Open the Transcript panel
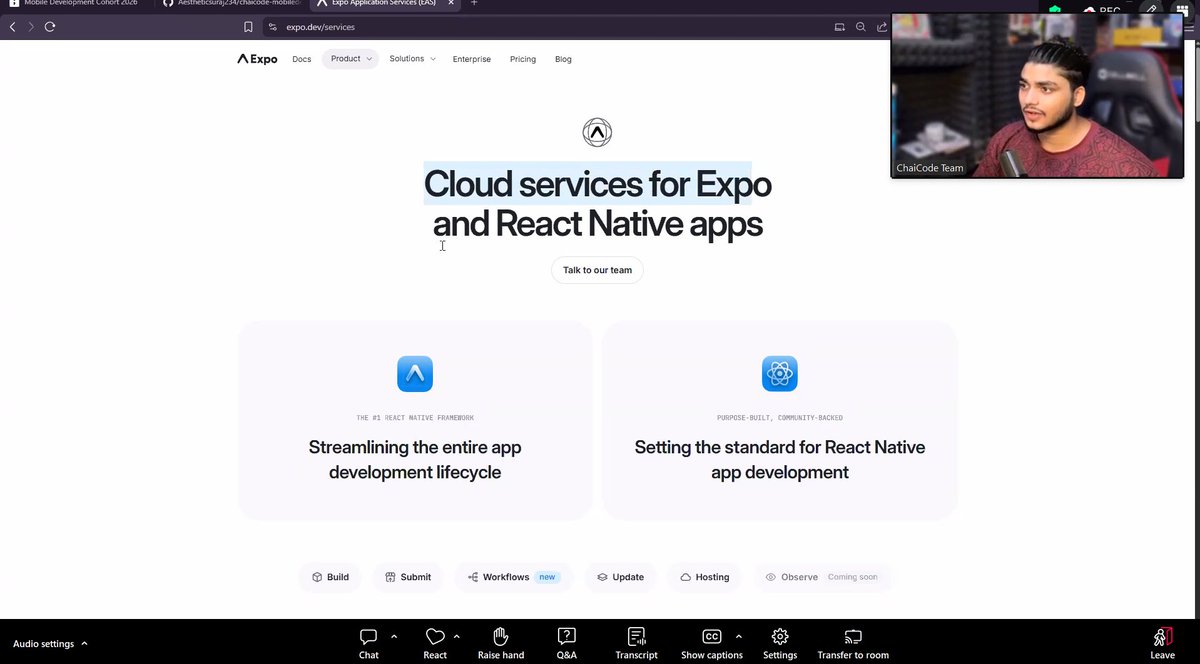This screenshot has width=1200, height=664. click(x=637, y=643)
